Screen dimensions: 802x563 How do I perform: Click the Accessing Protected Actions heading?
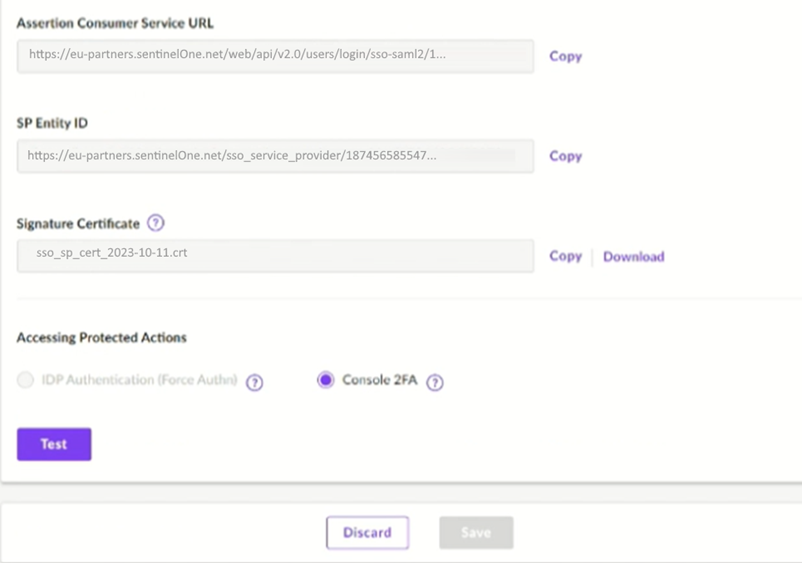pyautogui.click(x=101, y=338)
